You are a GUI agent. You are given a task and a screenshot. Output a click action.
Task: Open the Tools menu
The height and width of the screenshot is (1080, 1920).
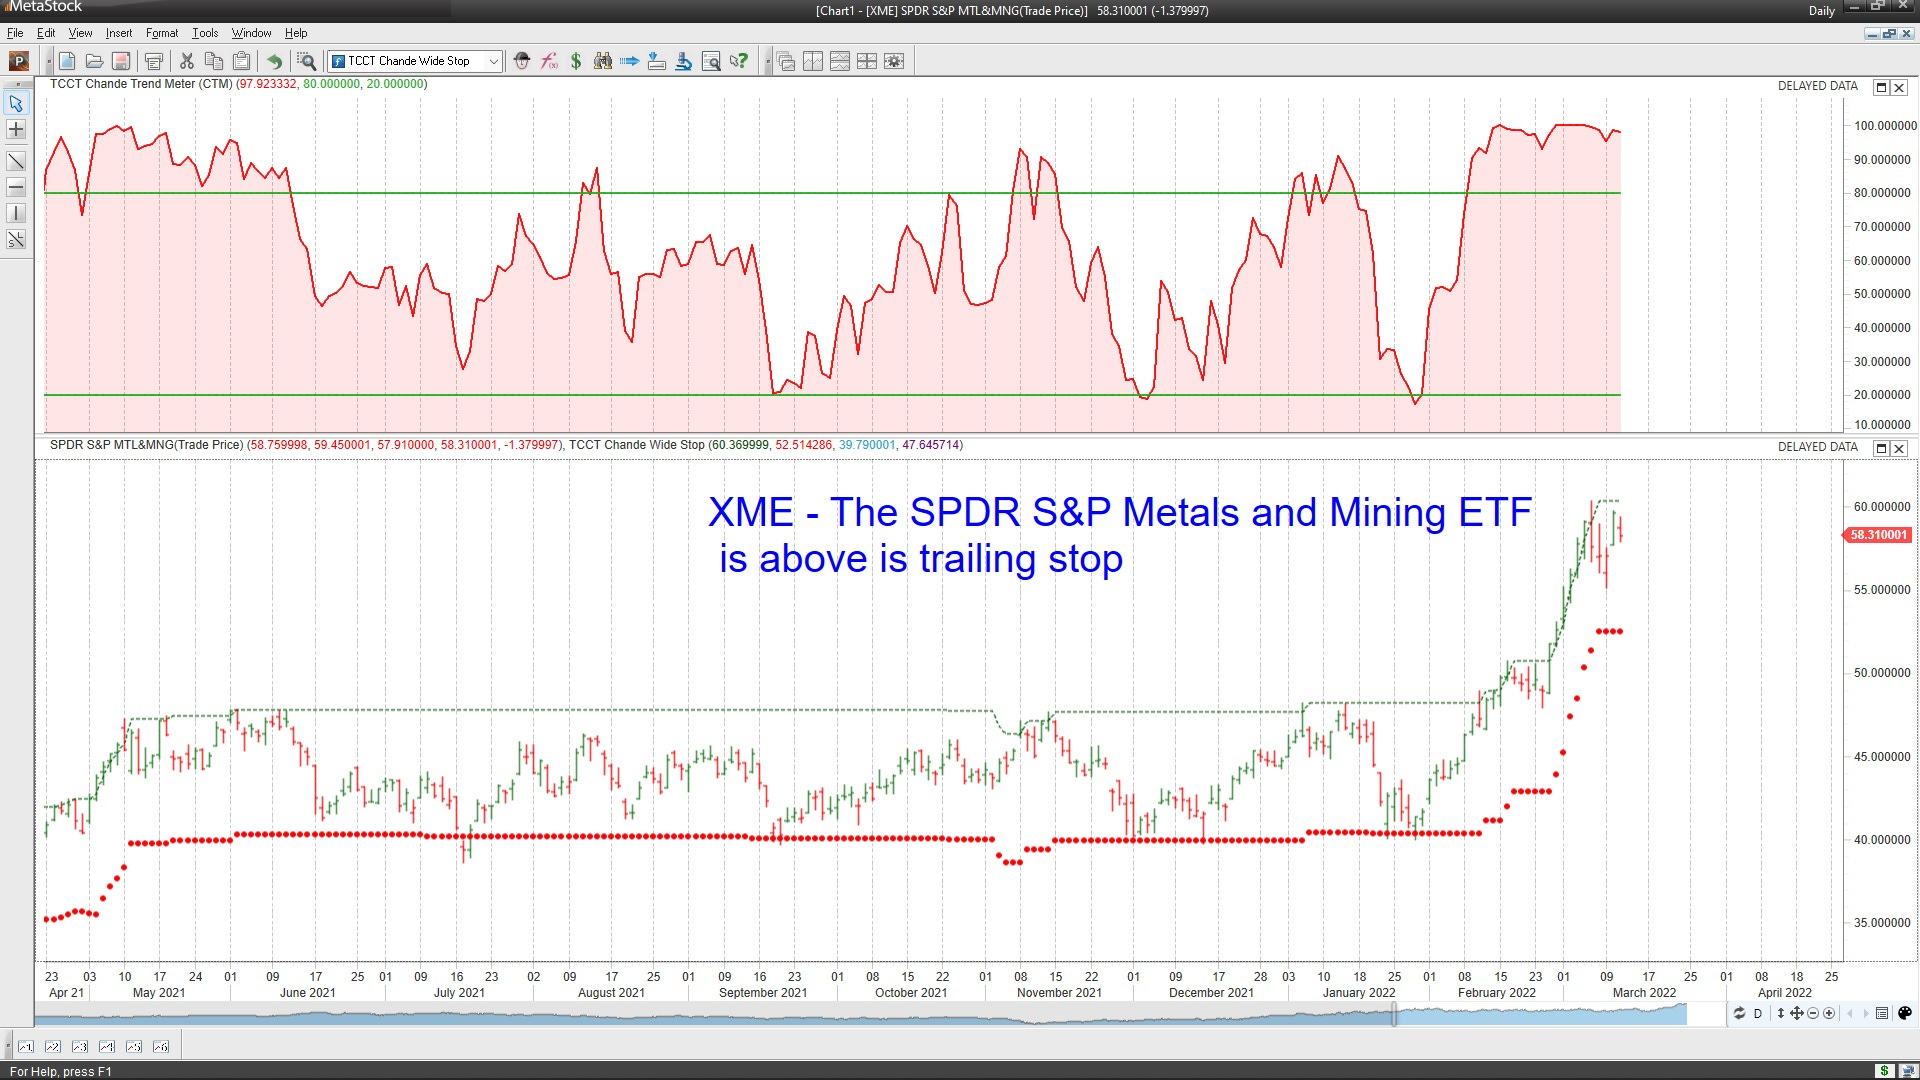coord(205,33)
